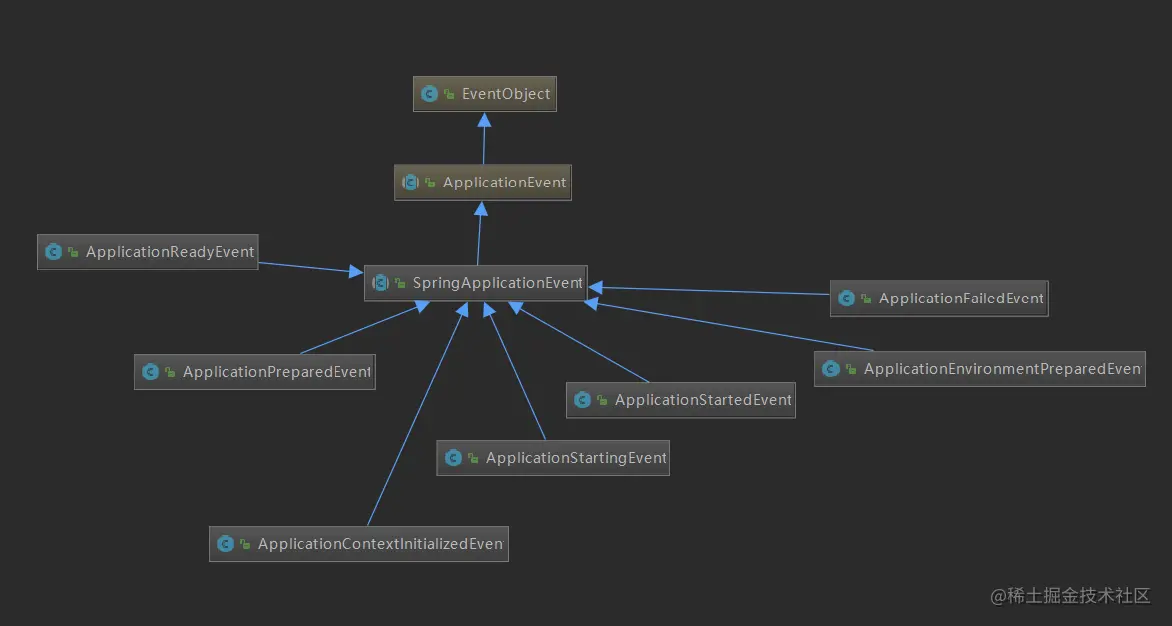Select the ApplicationEvent node label
This screenshot has width=1172, height=626.
(505, 182)
